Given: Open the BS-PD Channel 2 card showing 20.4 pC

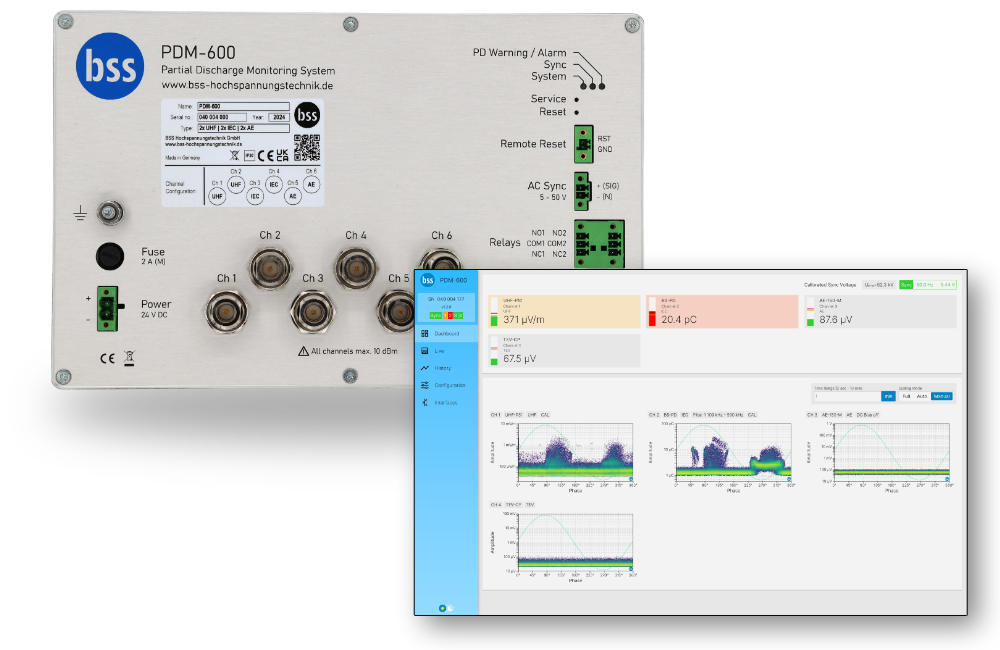Looking at the screenshot, I should 722,311.
